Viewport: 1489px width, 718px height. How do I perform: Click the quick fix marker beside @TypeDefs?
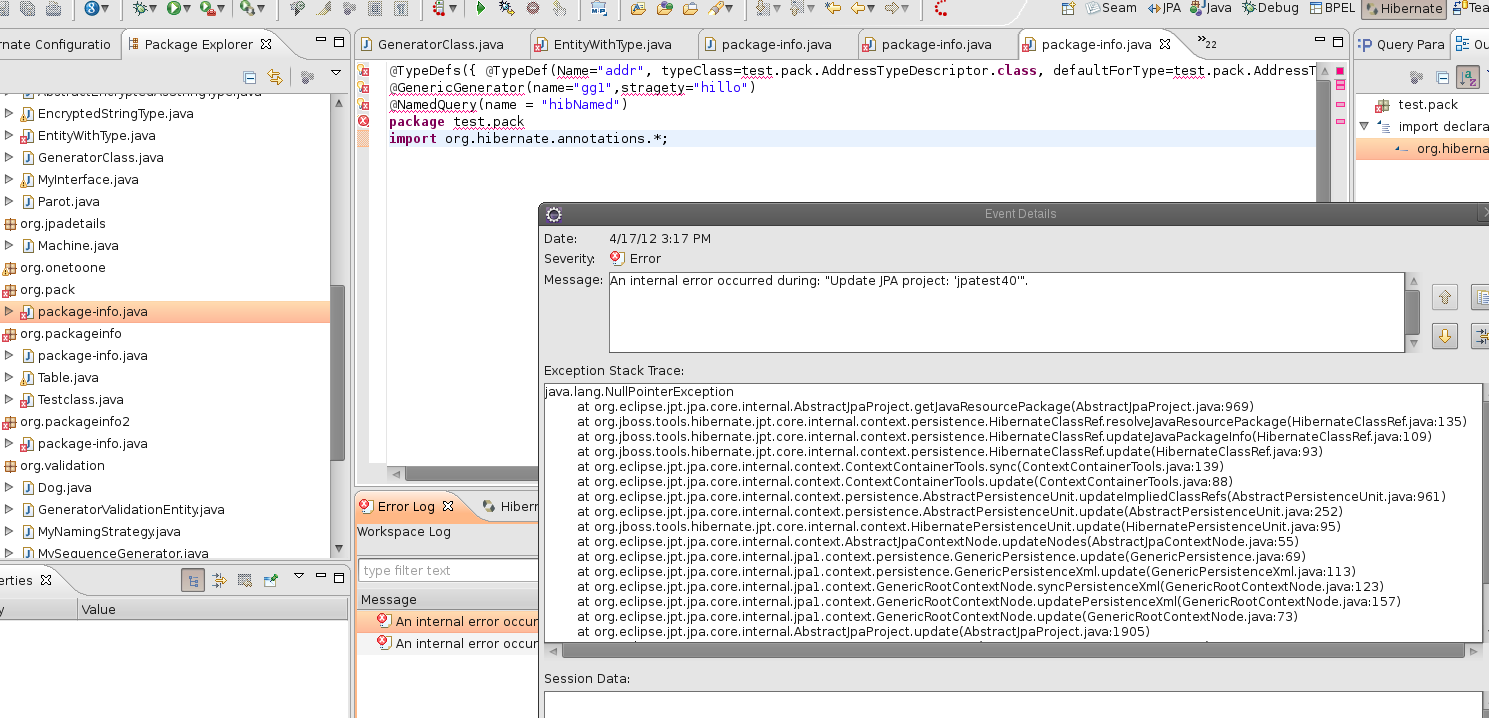tap(365, 71)
